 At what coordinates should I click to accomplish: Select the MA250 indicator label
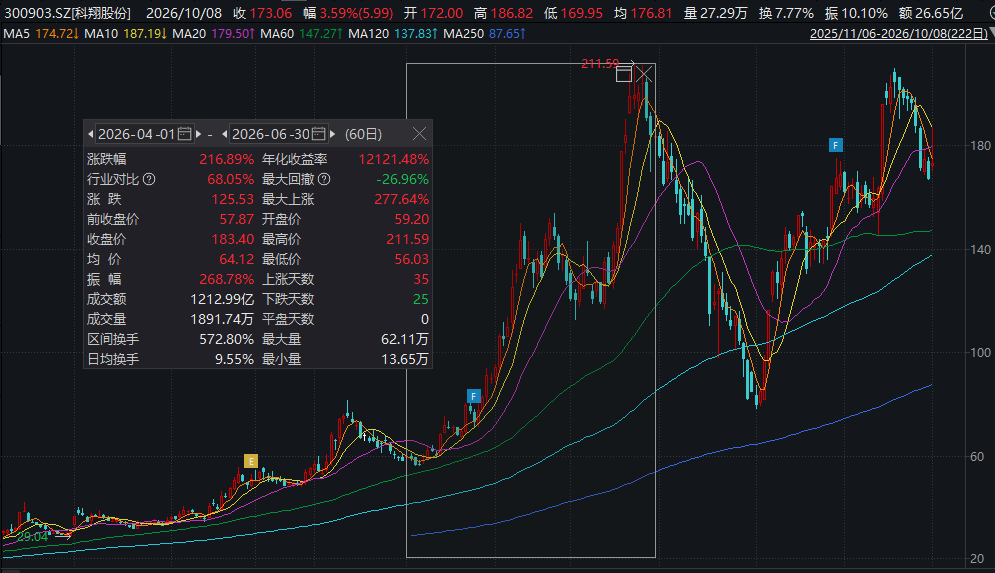(x=463, y=33)
